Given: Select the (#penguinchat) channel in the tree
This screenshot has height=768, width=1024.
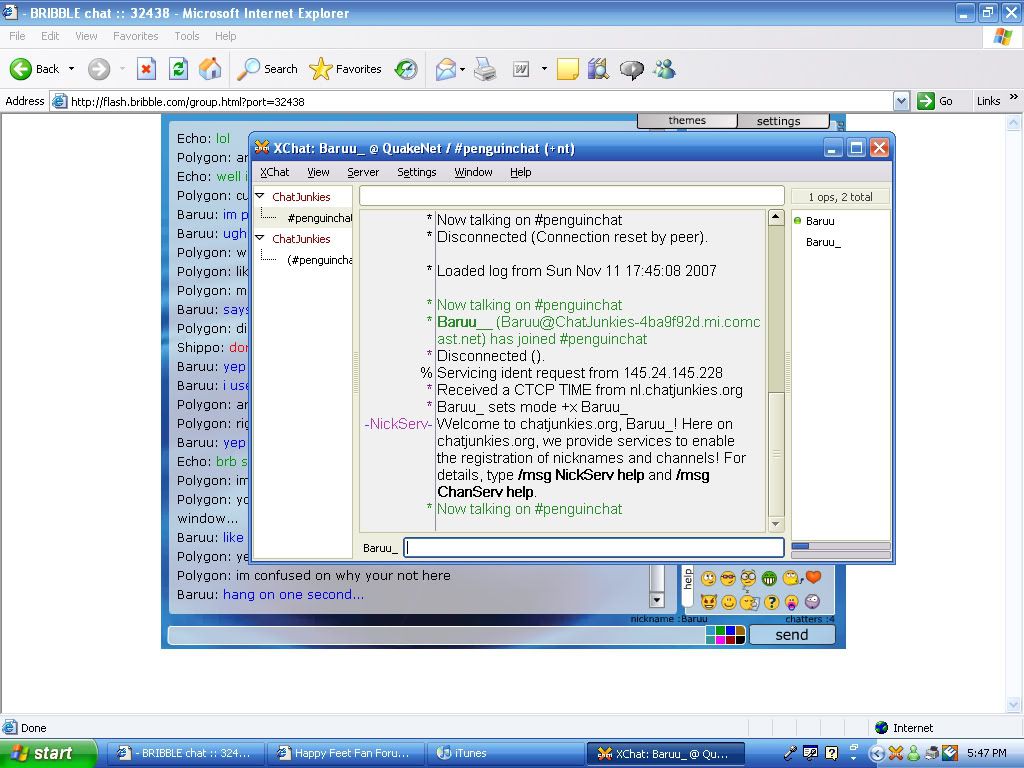Looking at the screenshot, I should click(x=319, y=260).
